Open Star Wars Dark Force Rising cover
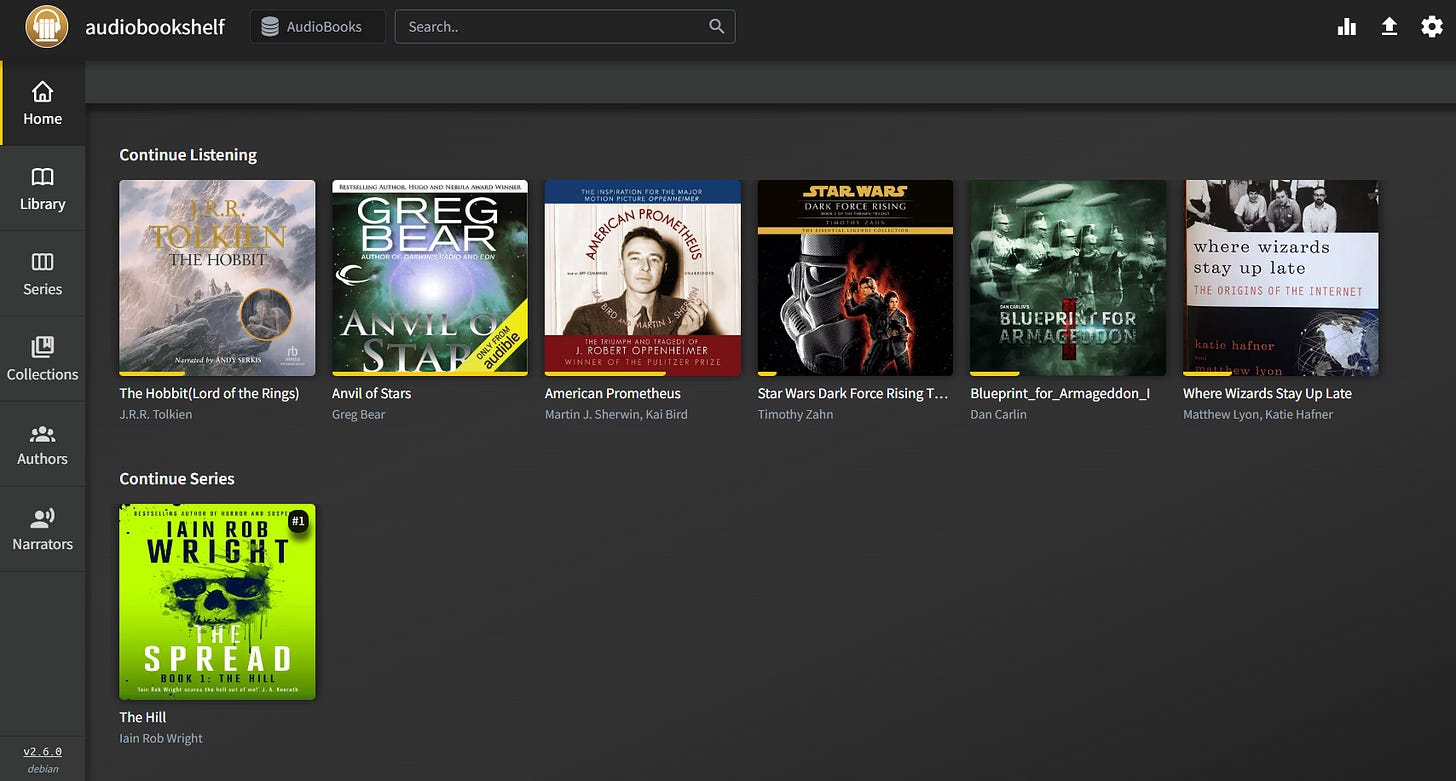 click(855, 278)
